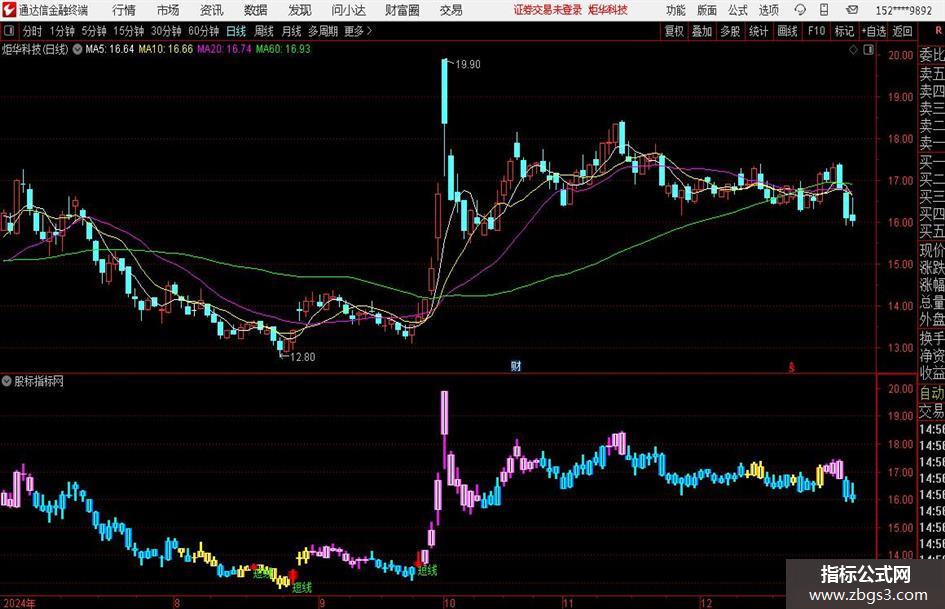Open the customer service headset icon
945x609 pixels.
[x=800, y=10]
